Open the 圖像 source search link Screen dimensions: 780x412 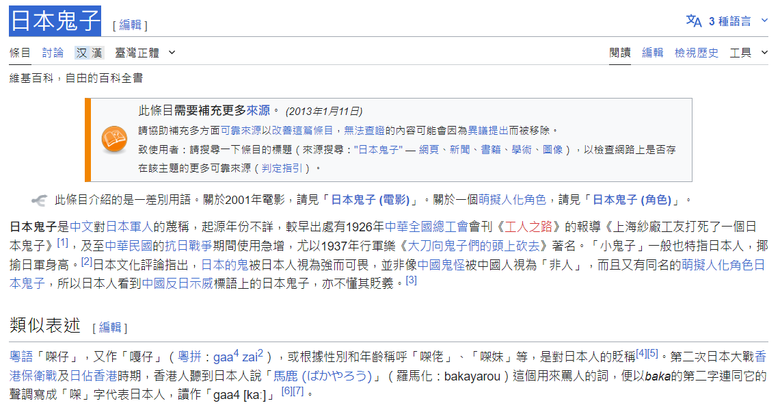tap(552, 150)
